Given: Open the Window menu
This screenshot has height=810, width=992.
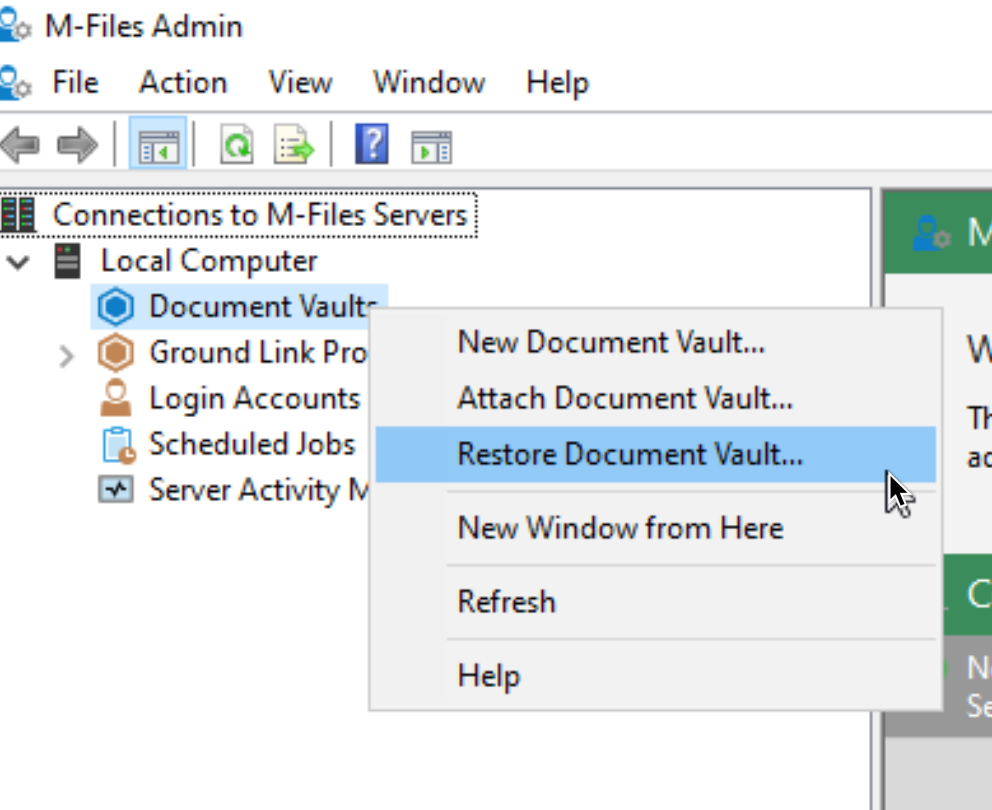Looking at the screenshot, I should (429, 83).
